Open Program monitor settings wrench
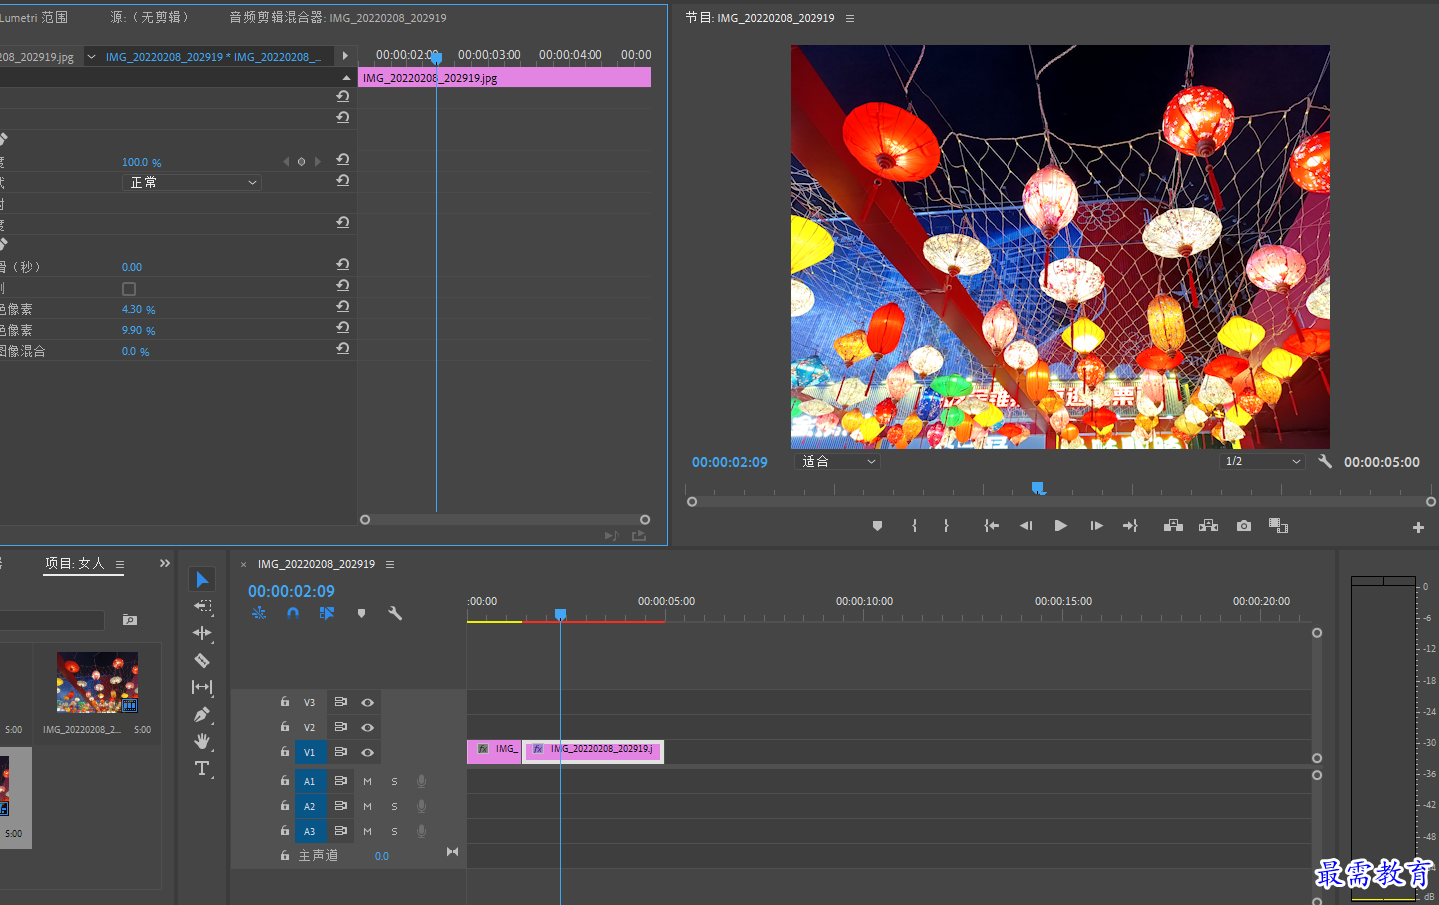The image size is (1439, 905). click(1325, 461)
